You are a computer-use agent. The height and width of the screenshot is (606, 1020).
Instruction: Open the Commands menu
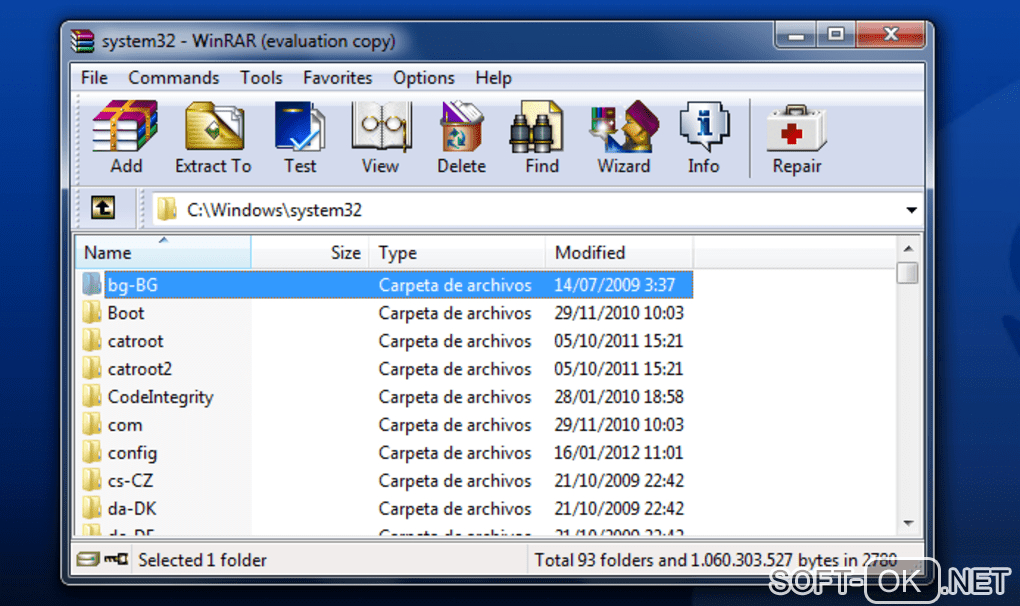point(174,77)
